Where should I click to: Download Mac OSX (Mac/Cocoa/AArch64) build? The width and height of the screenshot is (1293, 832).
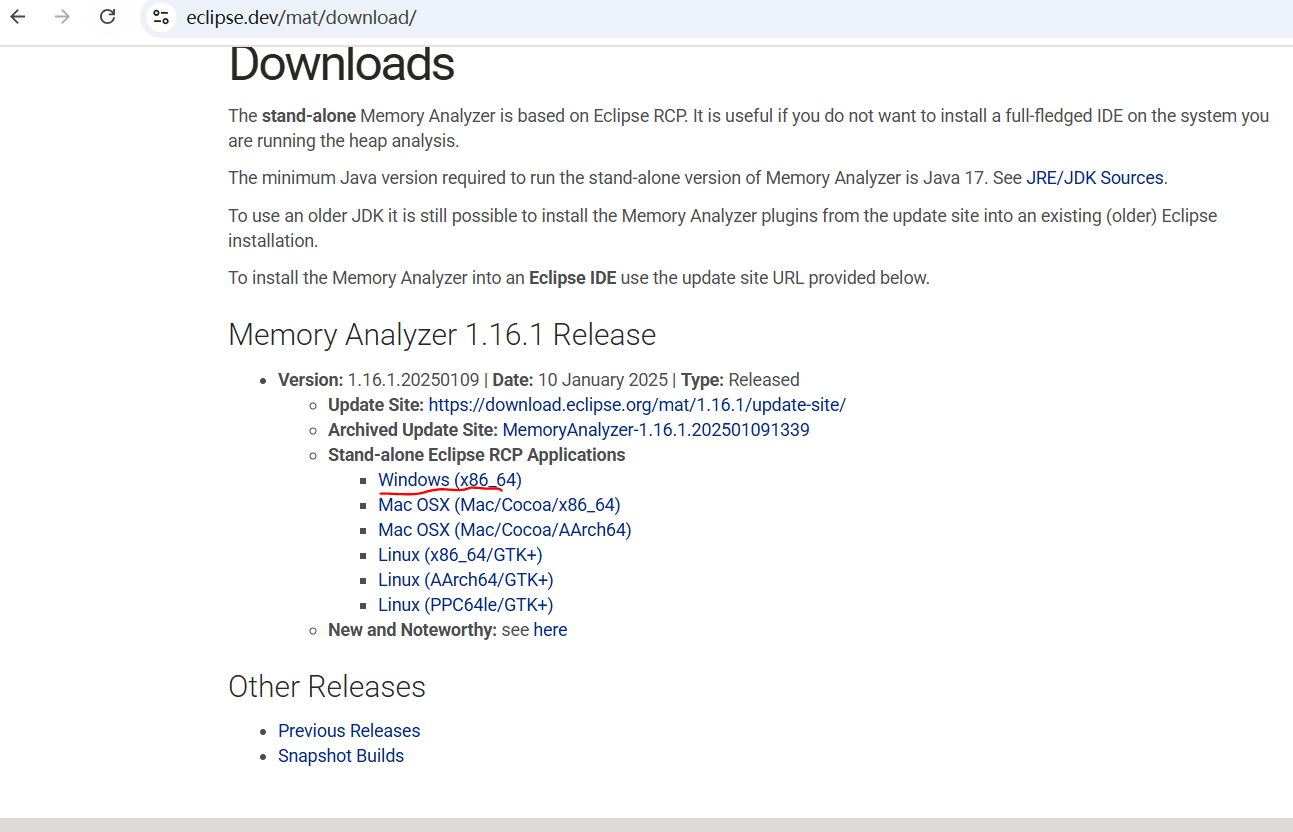(x=505, y=530)
